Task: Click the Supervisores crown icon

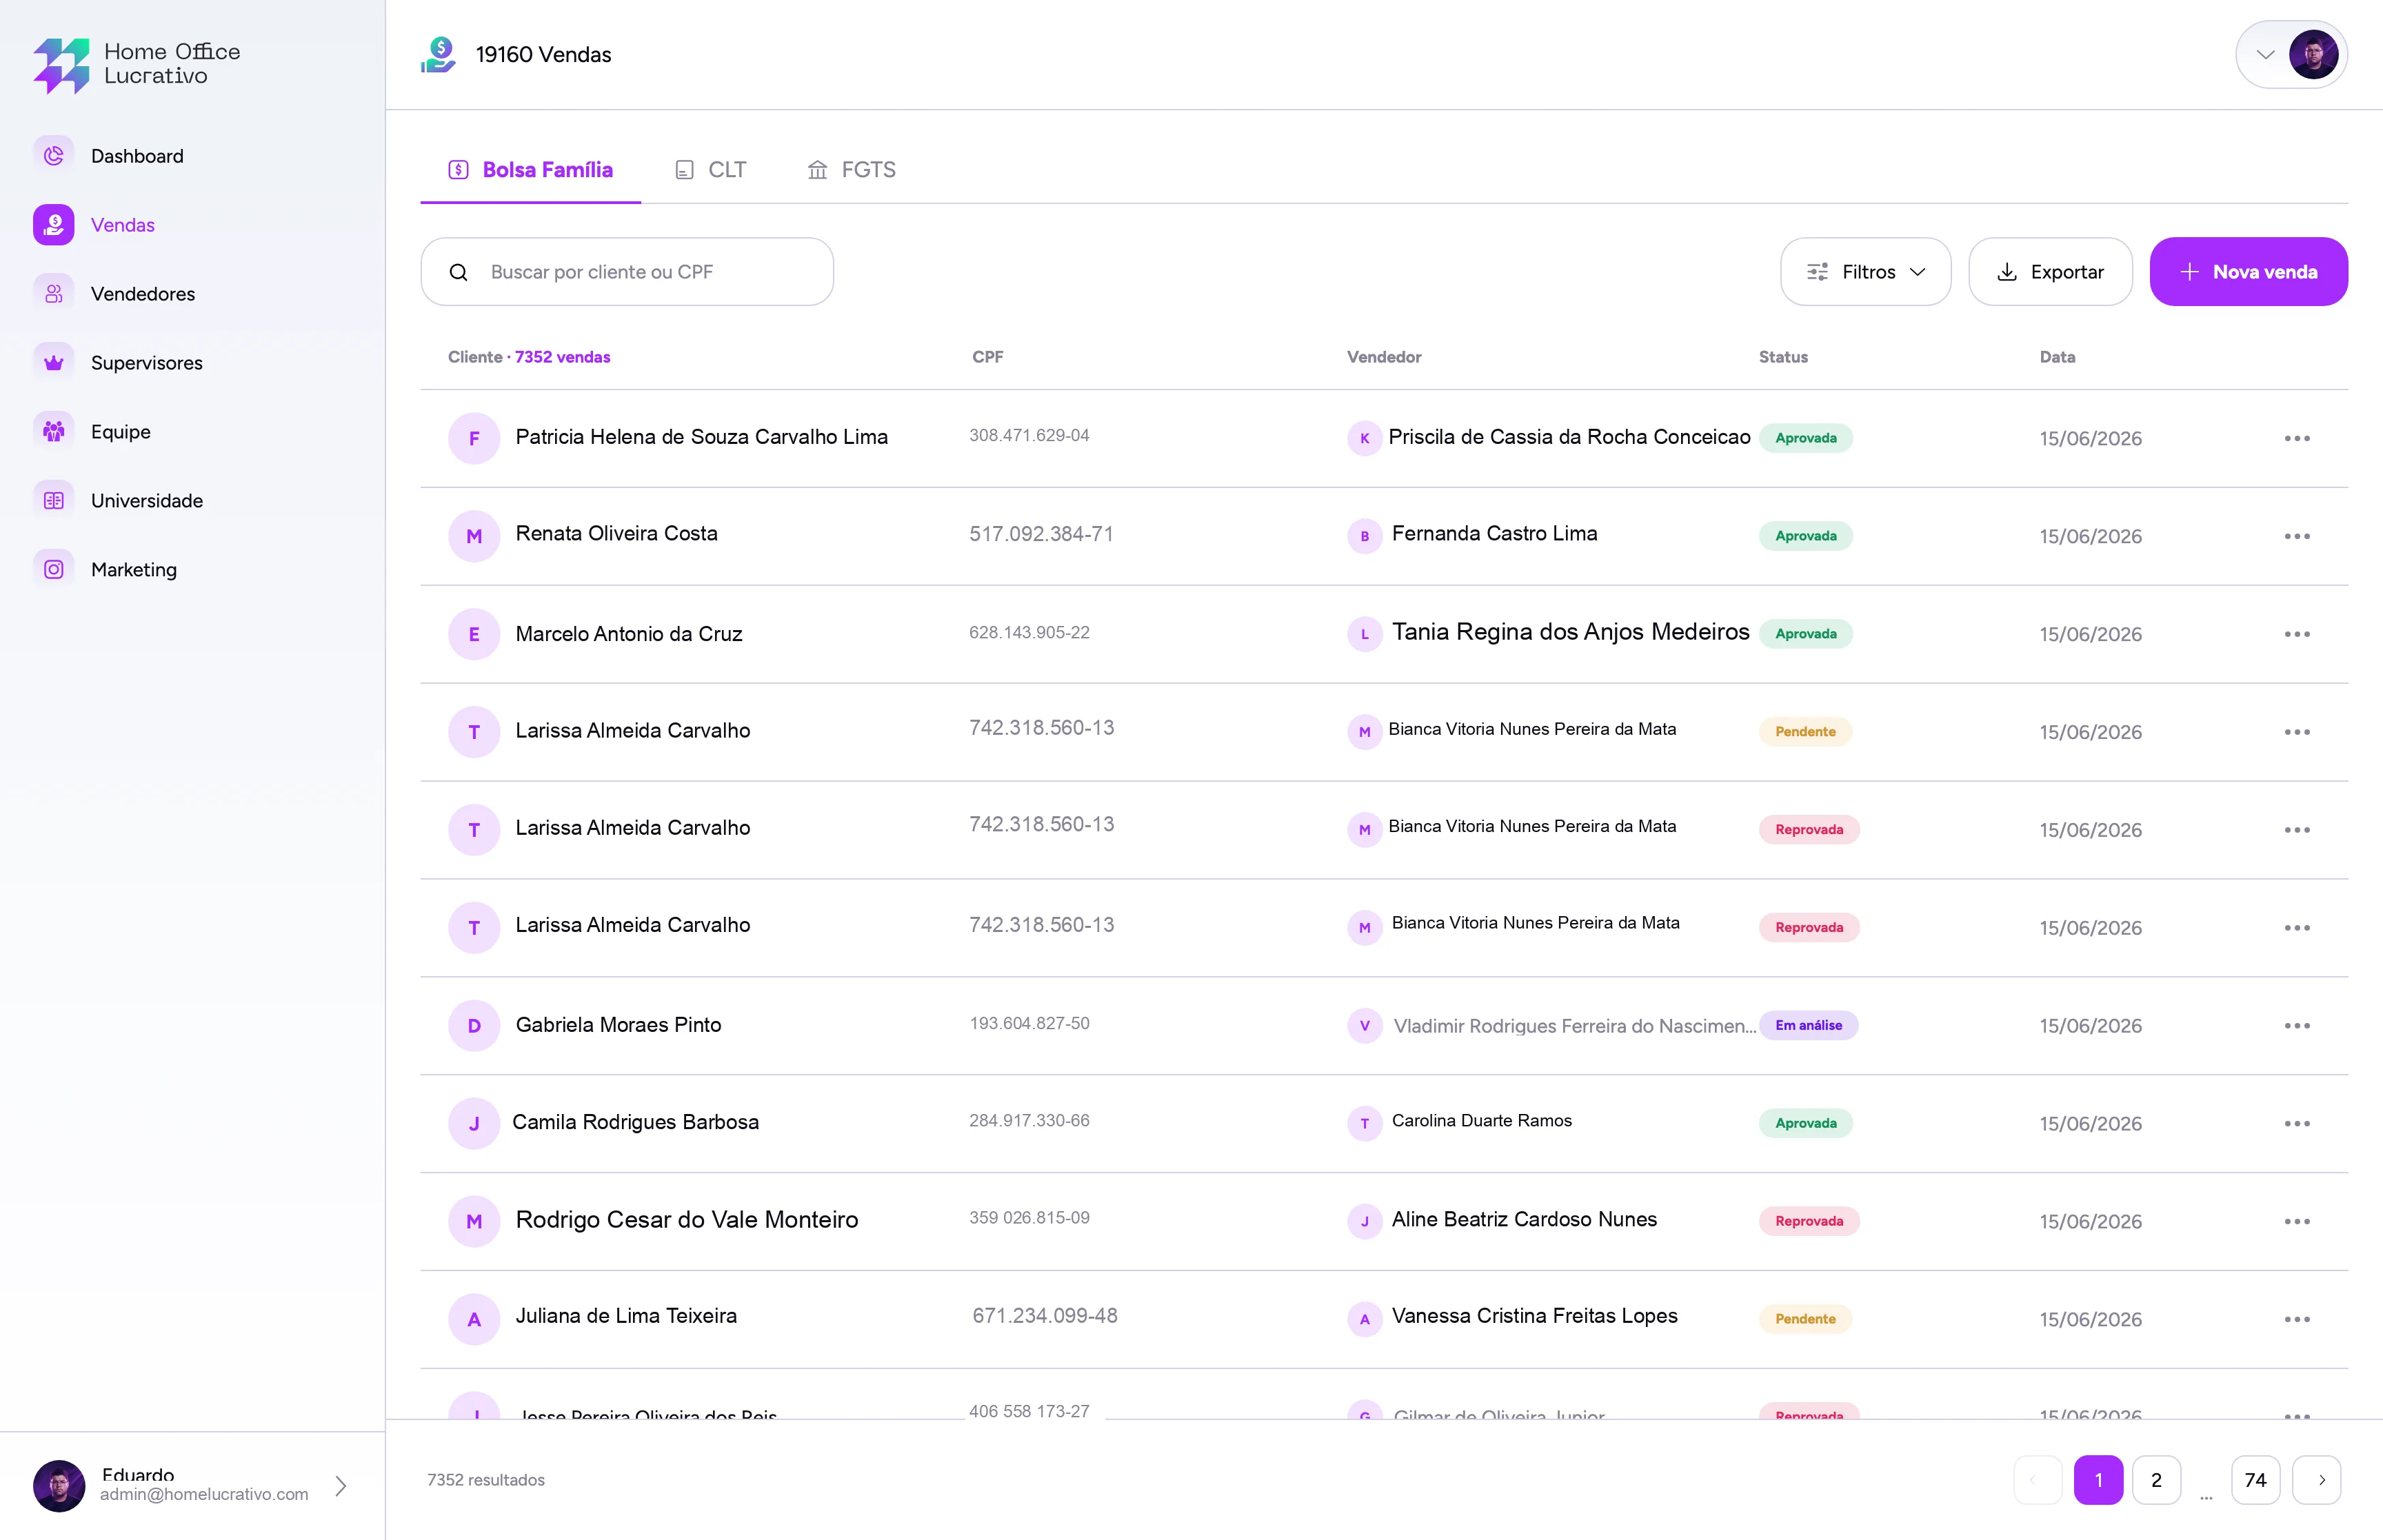Action: pyautogui.click(x=54, y=363)
